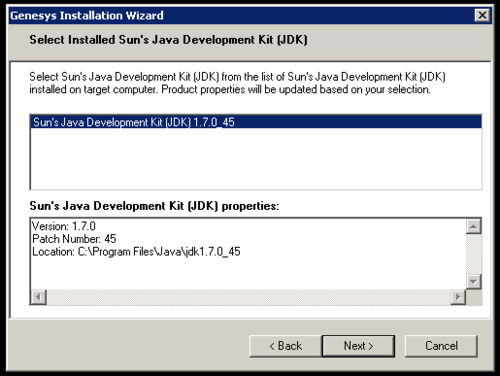Click the 'Patch Number: 45' line
Image resolution: width=500 pixels, height=376 pixels.
[x=74, y=239]
